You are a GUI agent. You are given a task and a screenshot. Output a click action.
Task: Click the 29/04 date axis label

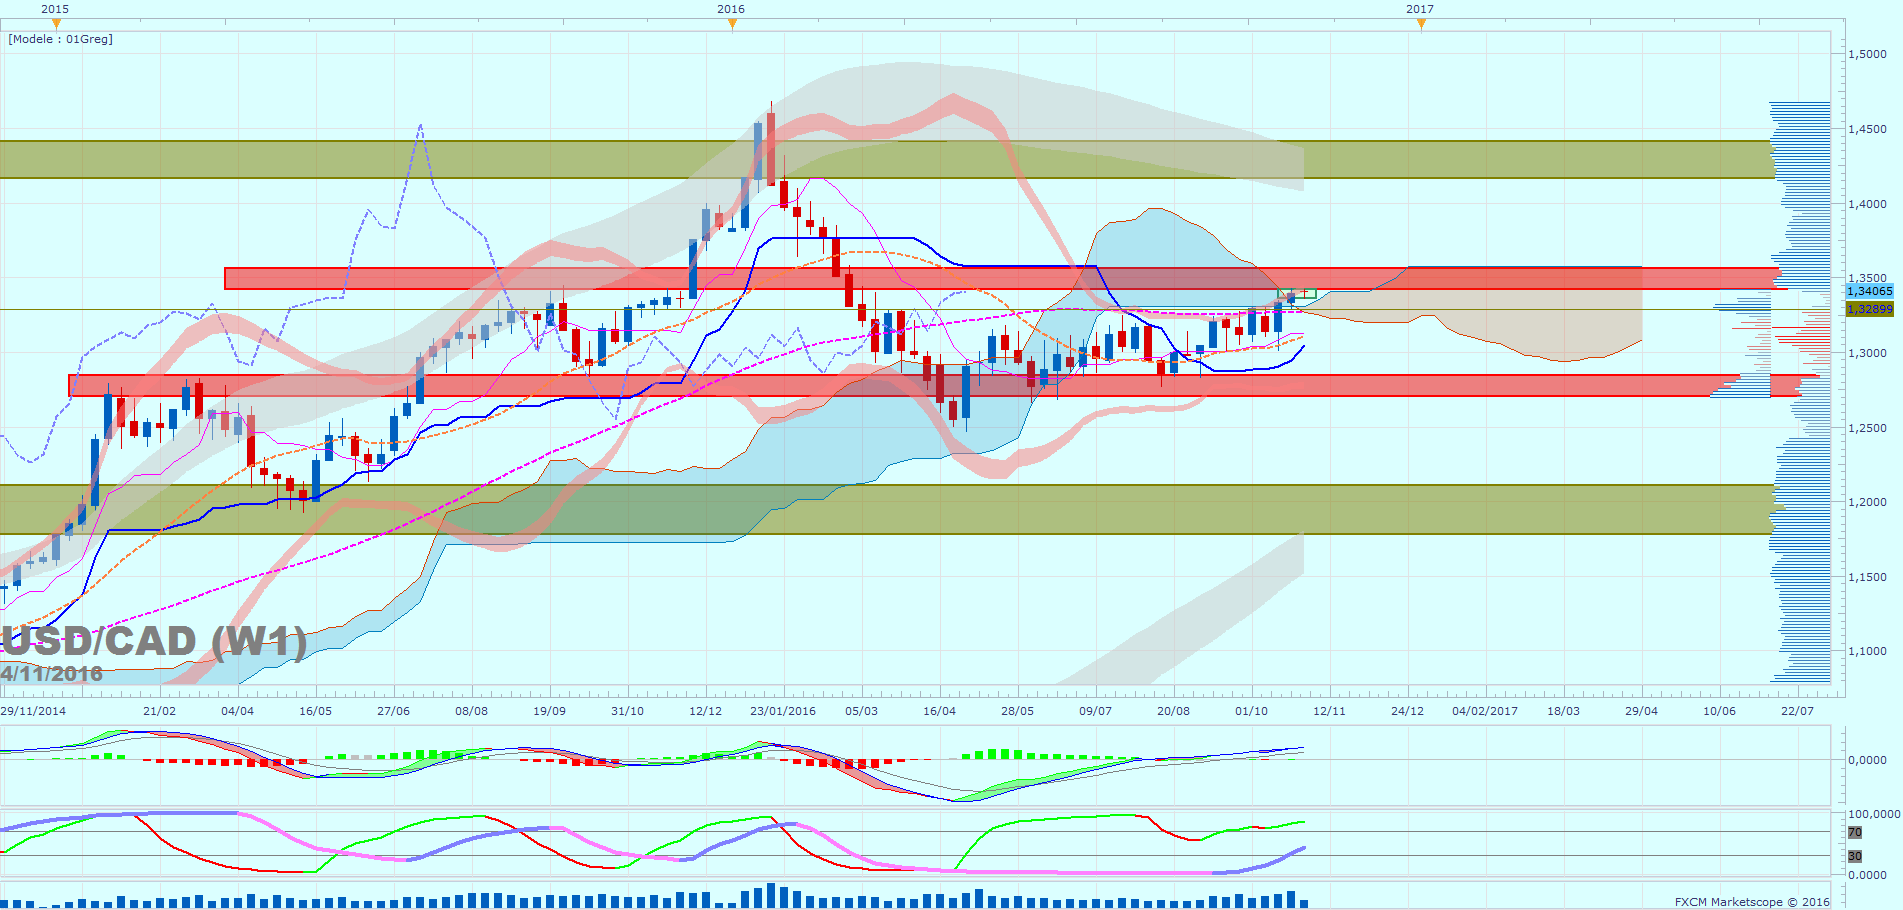point(1642,711)
